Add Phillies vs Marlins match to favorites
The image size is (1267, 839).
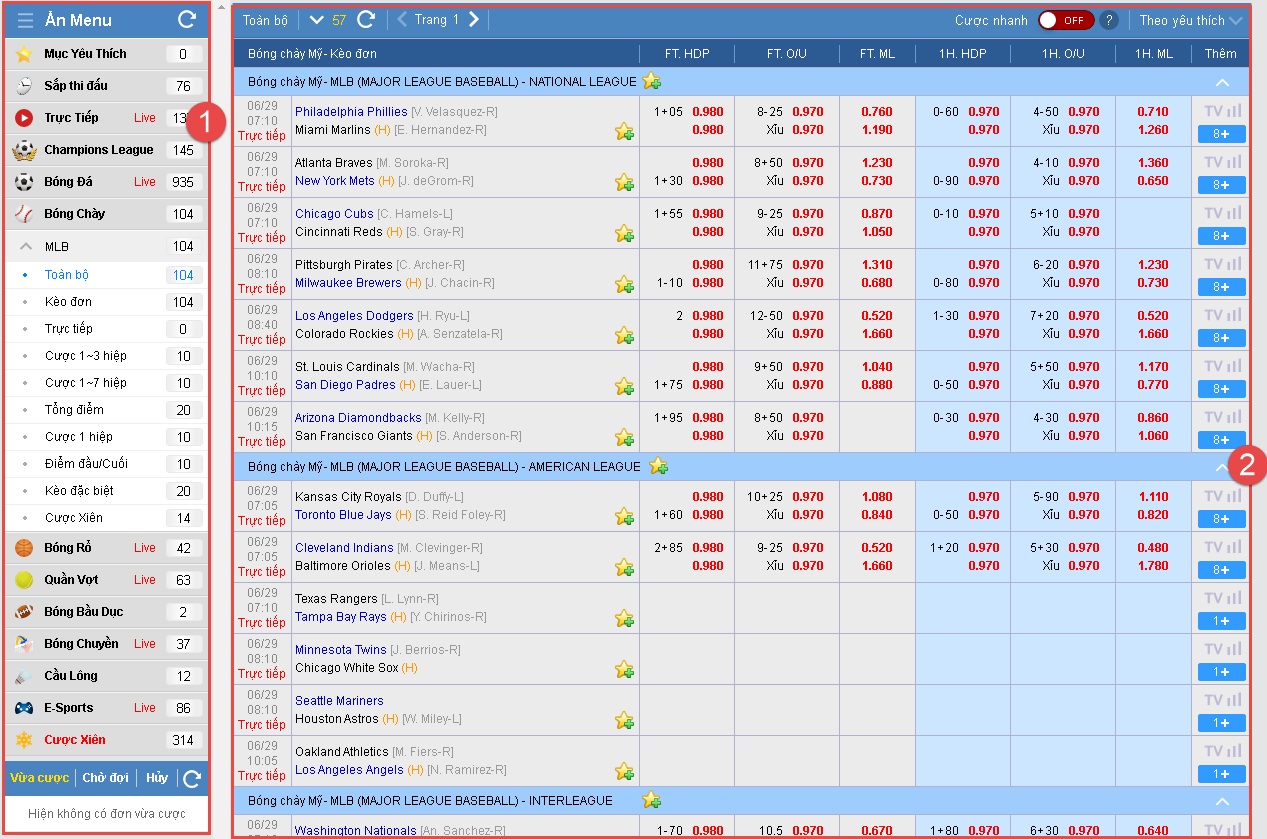[x=624, y=131]
